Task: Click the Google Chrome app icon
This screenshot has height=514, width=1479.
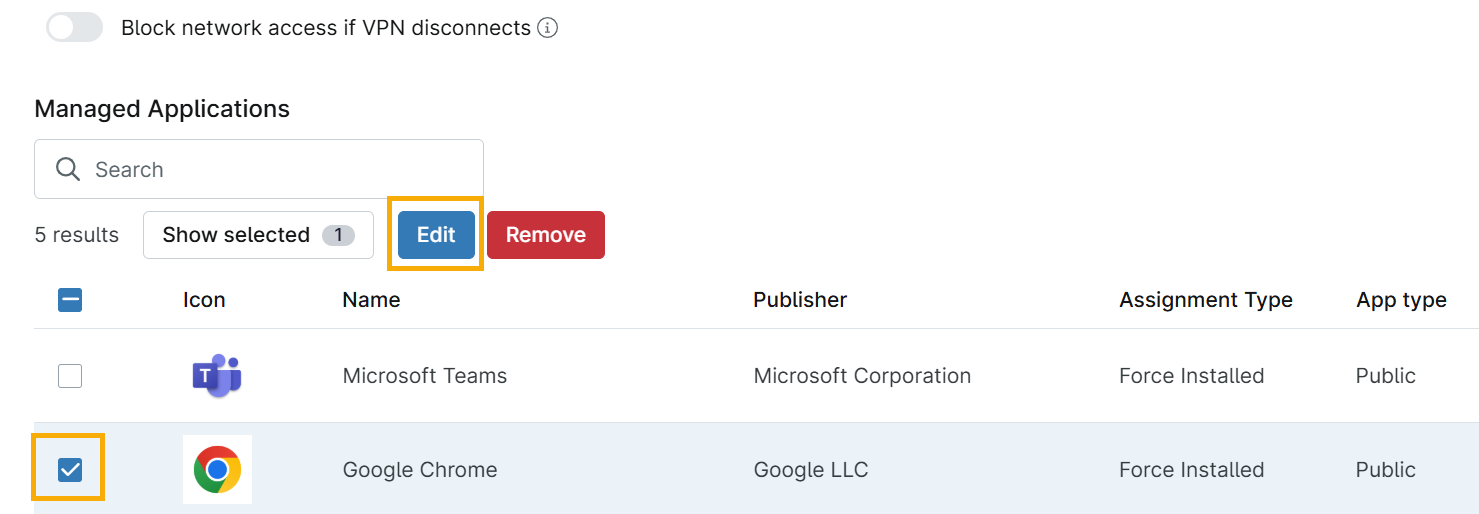Action: click(x=217, y=469)
